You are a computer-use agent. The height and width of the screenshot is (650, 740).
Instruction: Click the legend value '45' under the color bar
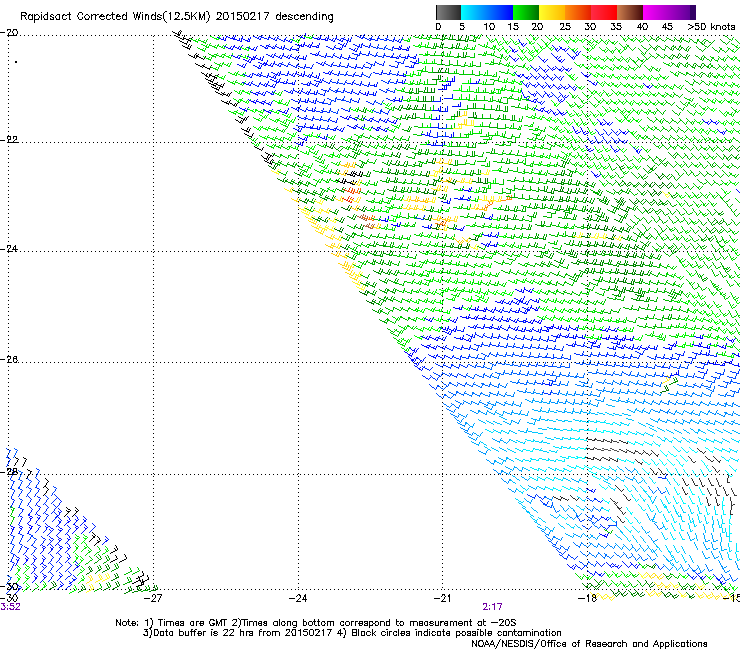[x=667, y=27]
